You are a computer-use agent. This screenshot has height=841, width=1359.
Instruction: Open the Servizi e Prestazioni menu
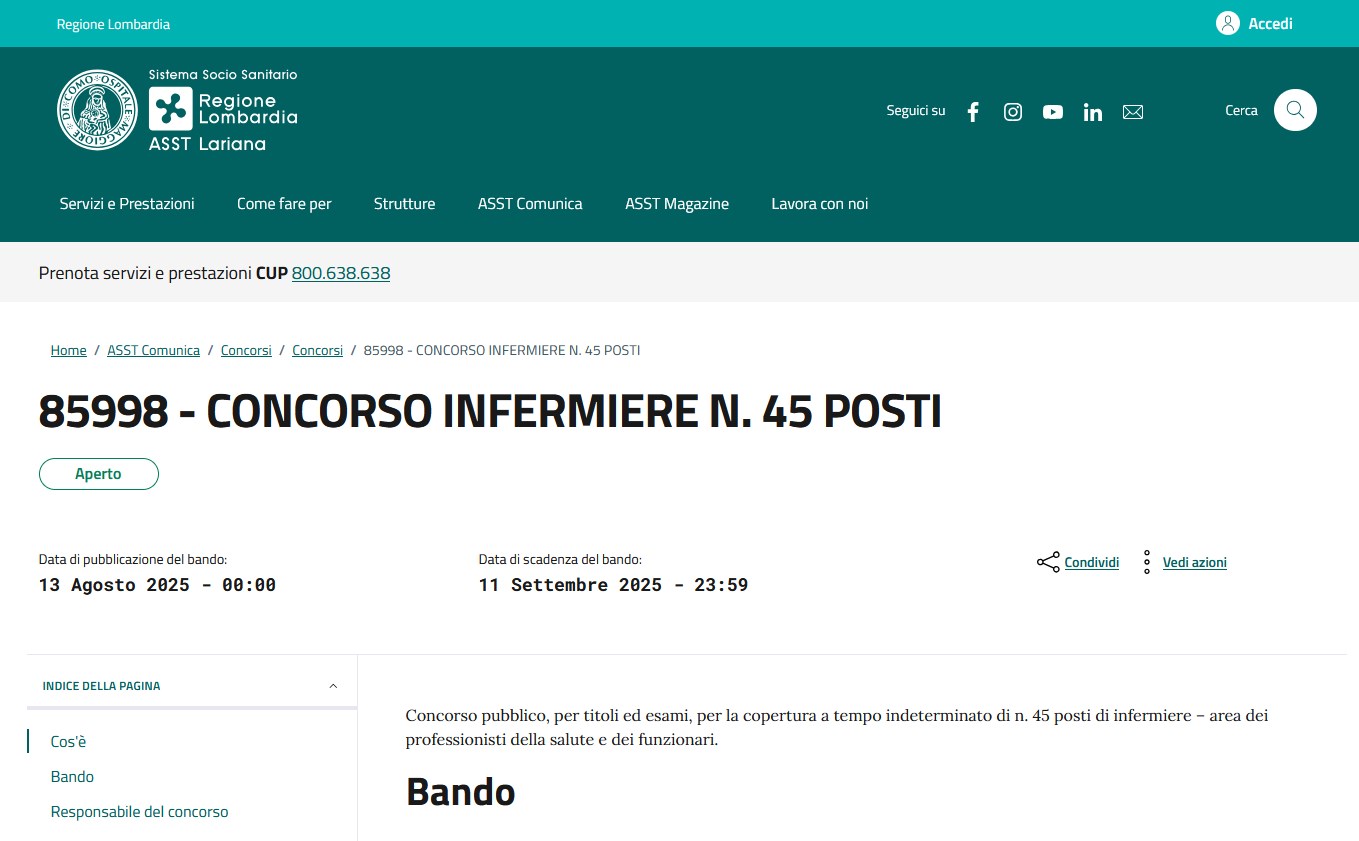coord(127,204)
